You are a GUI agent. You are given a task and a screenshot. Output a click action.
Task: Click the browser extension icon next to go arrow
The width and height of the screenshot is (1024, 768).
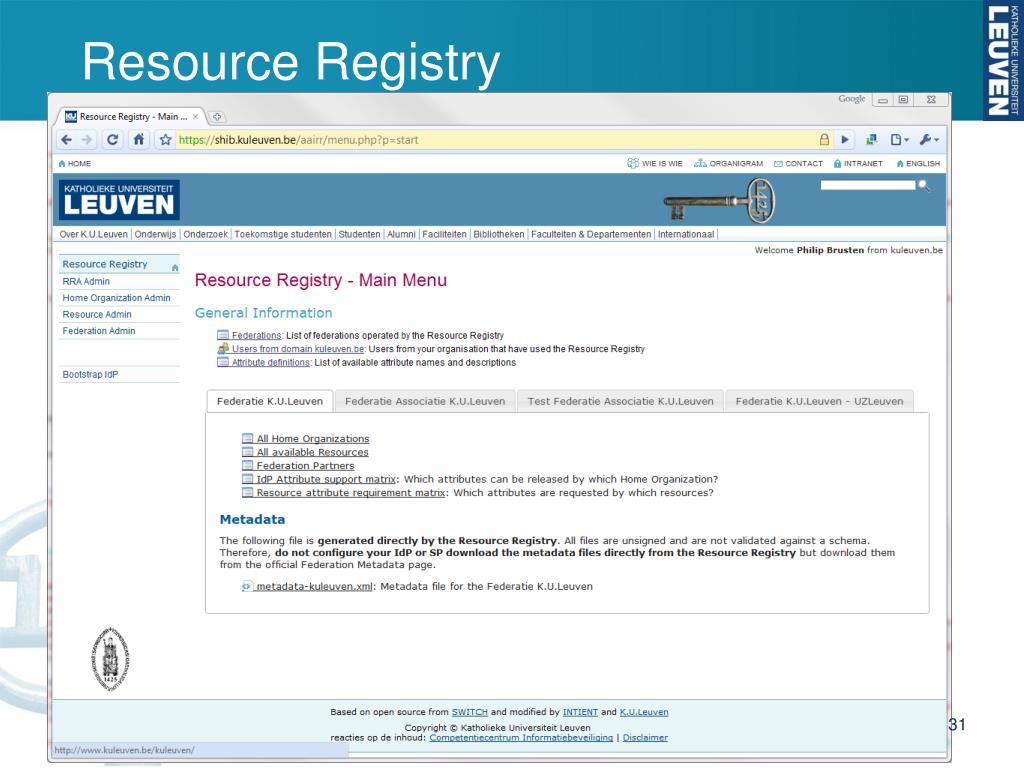871,140
